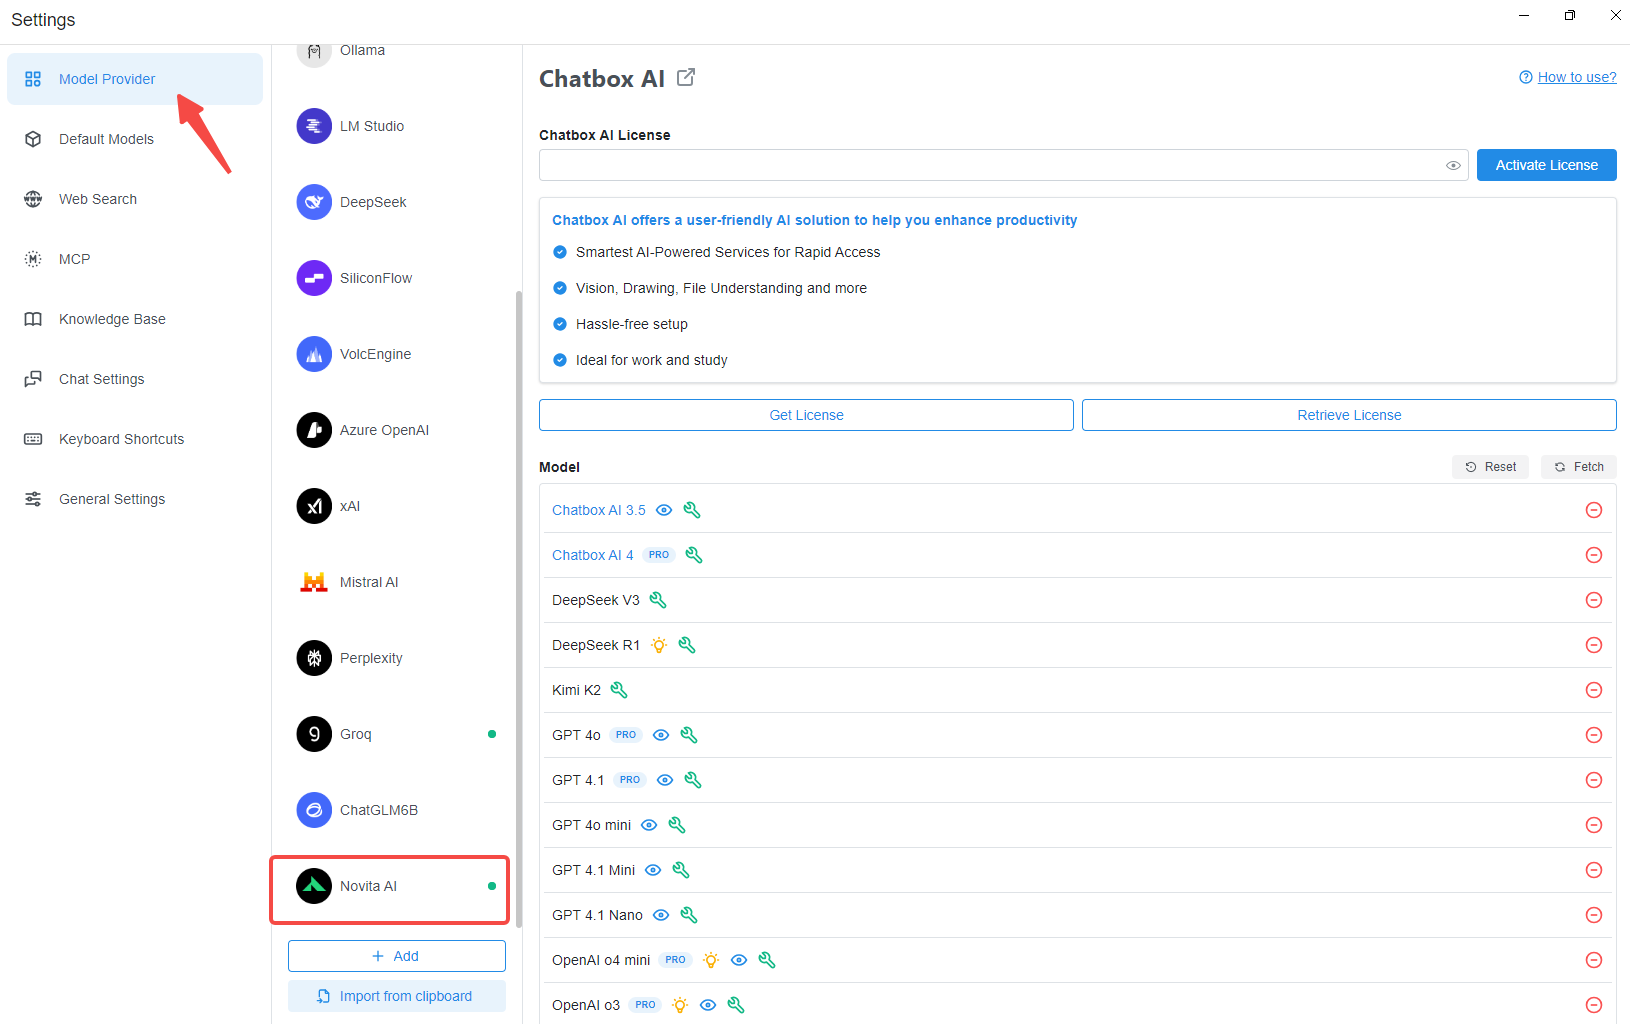Click the OpenAI o3 model name
The image size is (1630, 1024).
pos(586,1005)
